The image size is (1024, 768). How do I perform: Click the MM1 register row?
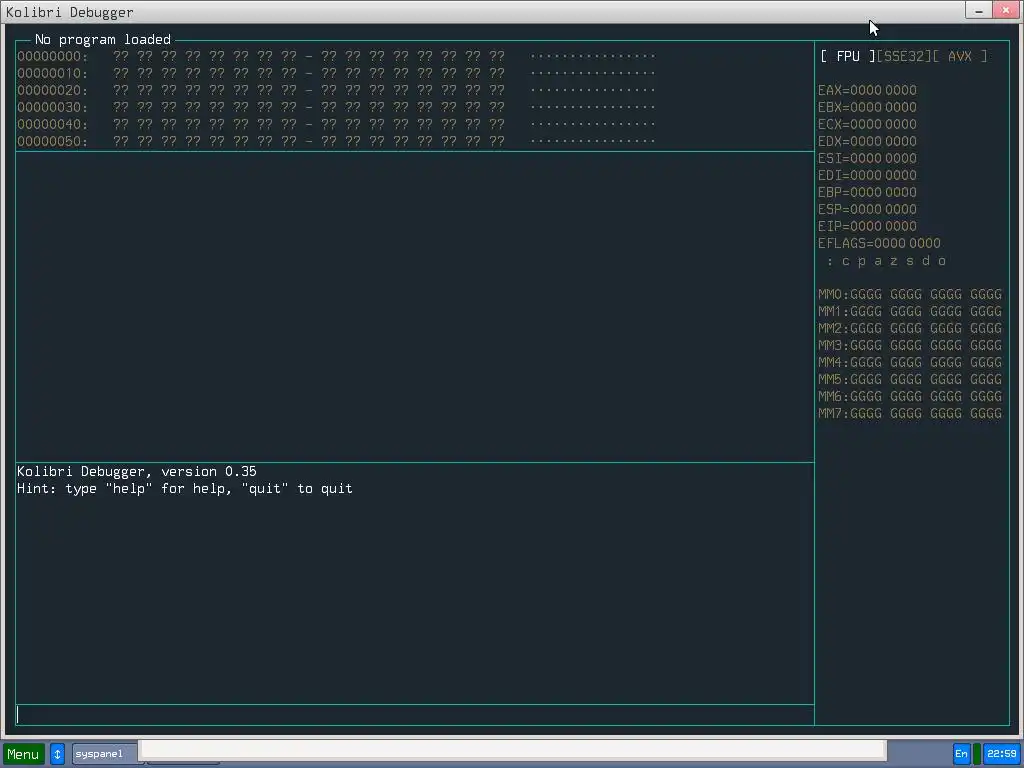(x=910, y=312)
